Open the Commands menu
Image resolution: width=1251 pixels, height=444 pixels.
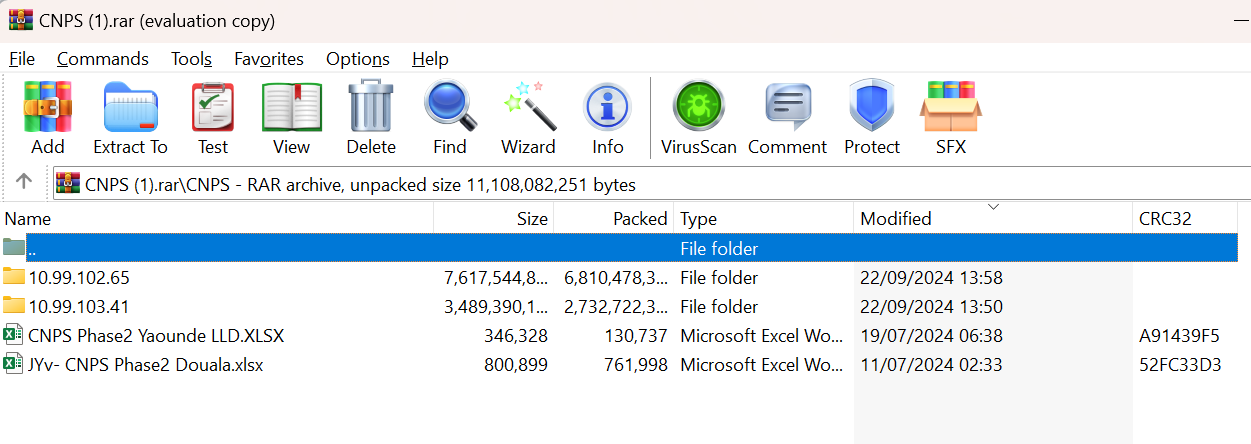click(103, 59)
